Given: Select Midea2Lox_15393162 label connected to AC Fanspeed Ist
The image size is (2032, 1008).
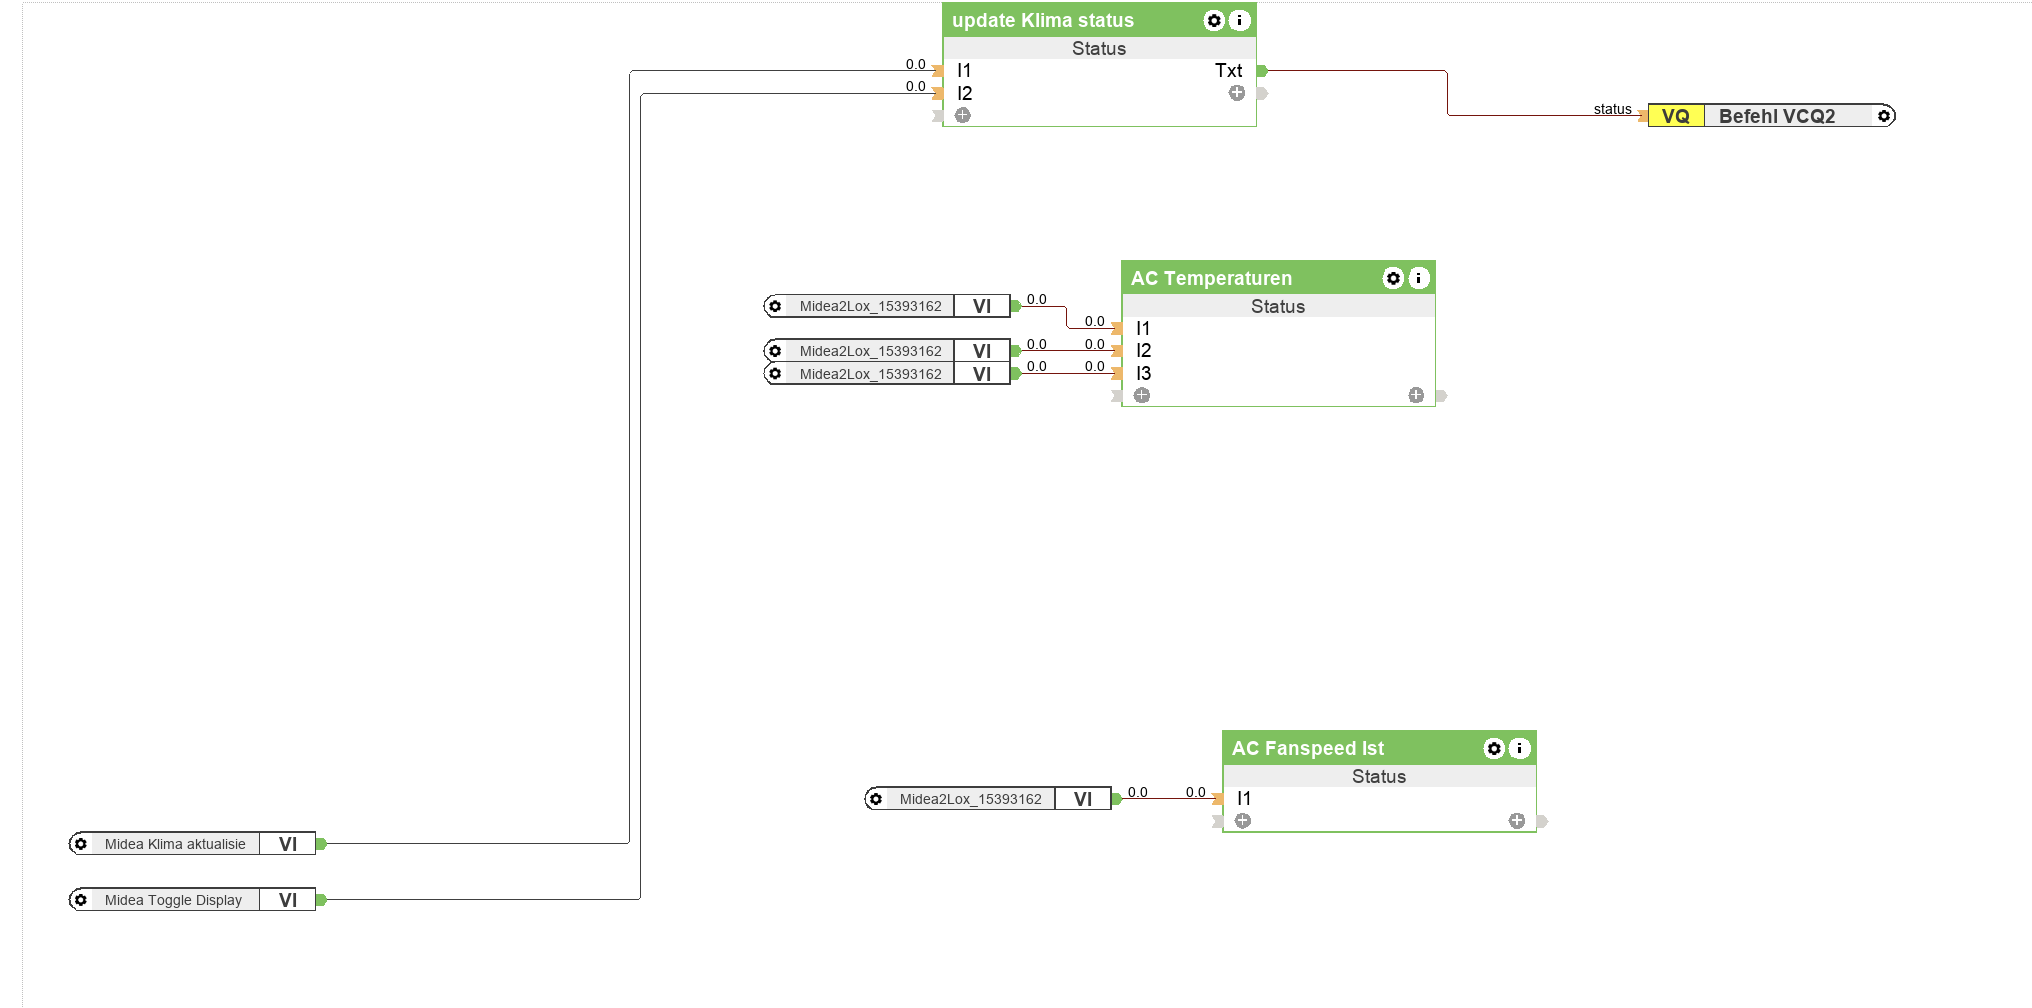Looking at the screenshot, I should (x=970, y=799).
